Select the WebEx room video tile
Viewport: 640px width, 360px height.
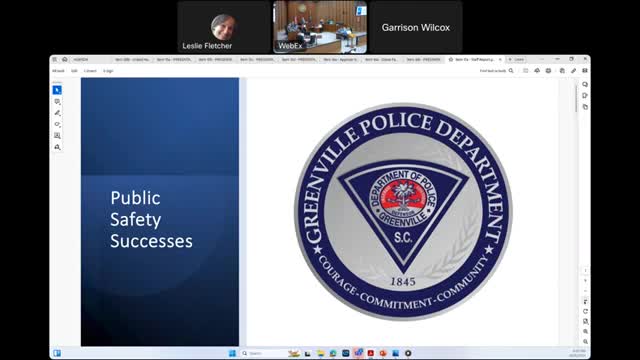tap(320, 27)
